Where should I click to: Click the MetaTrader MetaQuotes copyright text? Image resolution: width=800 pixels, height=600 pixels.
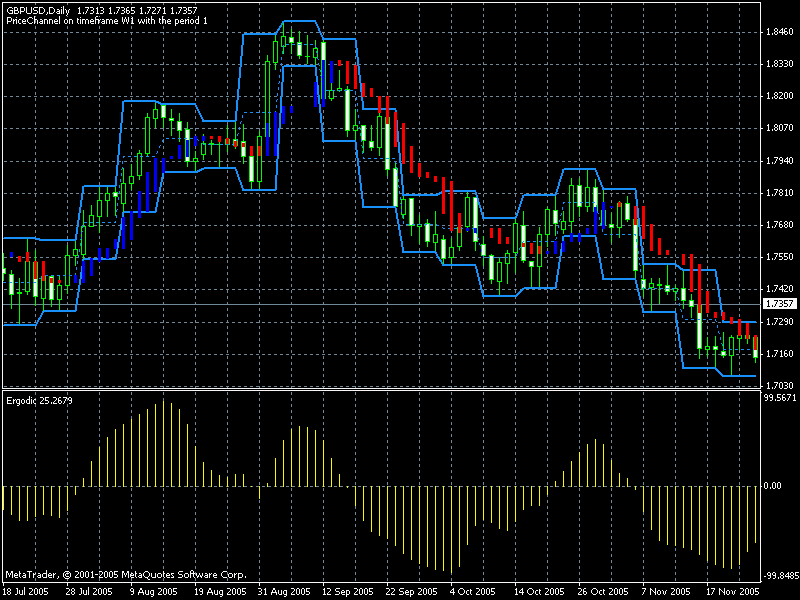[126, 575]
